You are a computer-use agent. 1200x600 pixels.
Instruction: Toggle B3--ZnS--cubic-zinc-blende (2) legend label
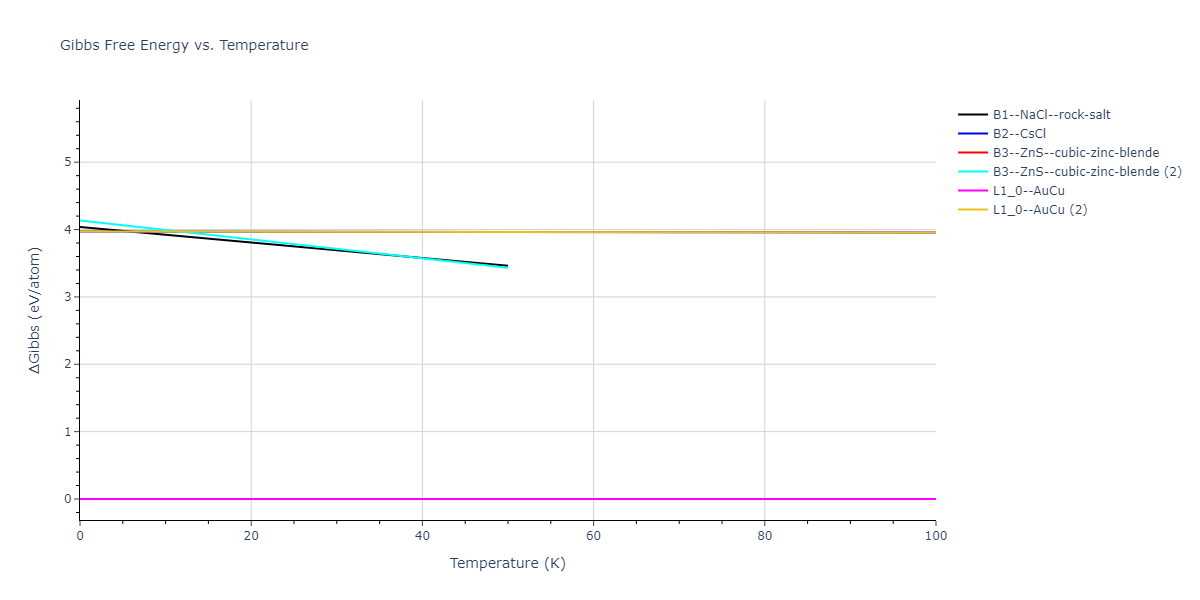click(x=1087, y=172)
